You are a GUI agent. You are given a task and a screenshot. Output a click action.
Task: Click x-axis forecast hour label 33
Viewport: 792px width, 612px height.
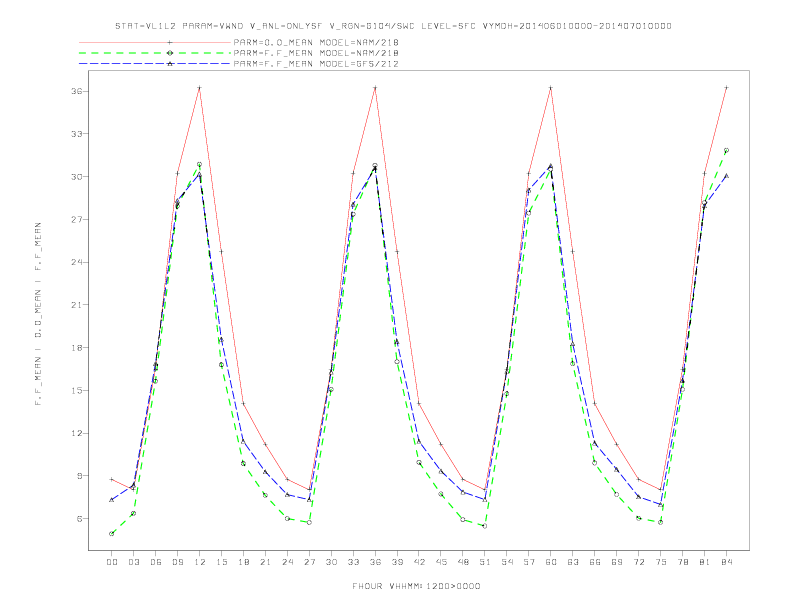click(x=353, y=562)
